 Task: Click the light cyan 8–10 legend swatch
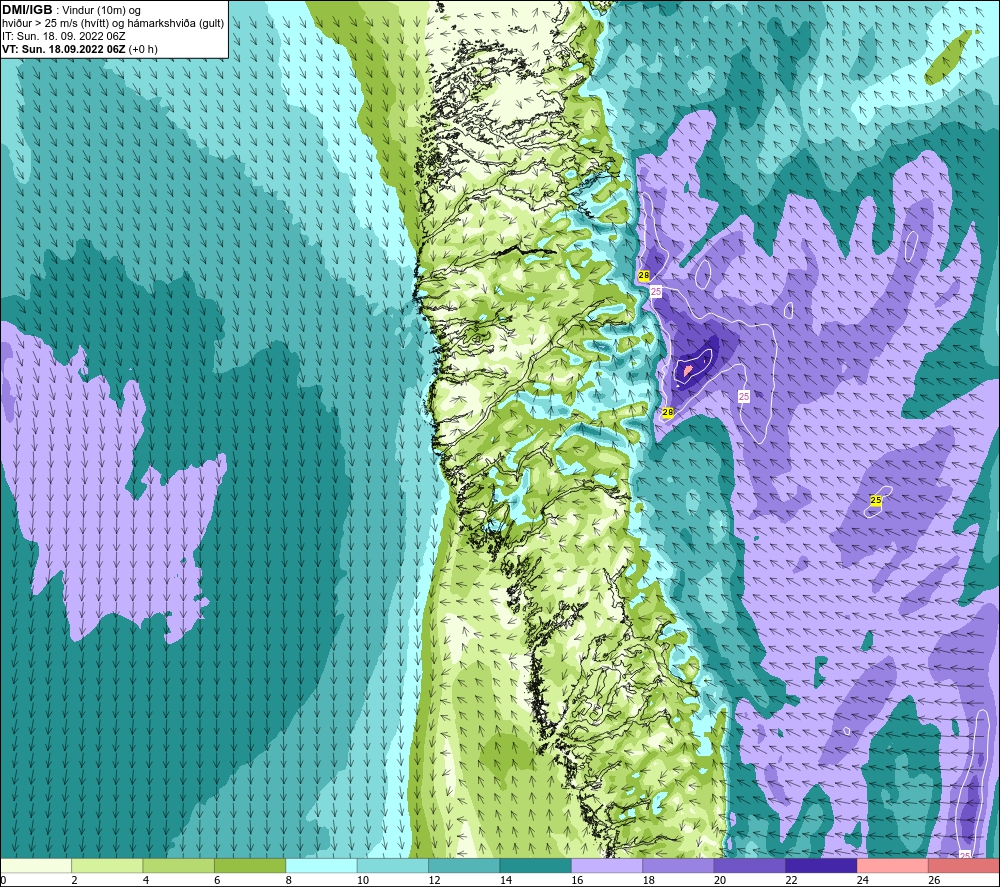pyautogui.click(x=321, y=865)
